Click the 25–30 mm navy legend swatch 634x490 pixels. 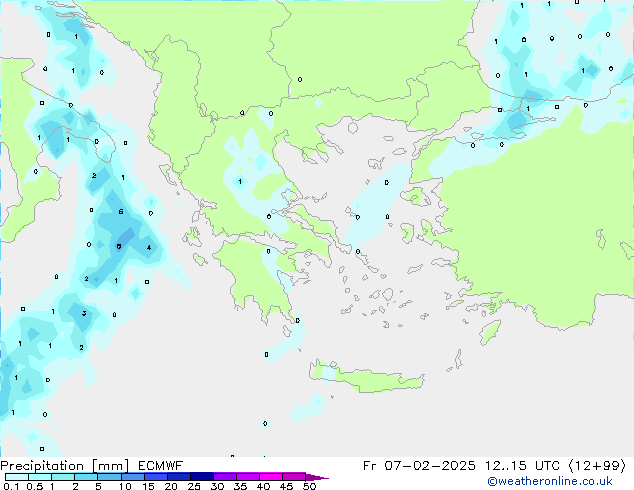click(202, 477)
